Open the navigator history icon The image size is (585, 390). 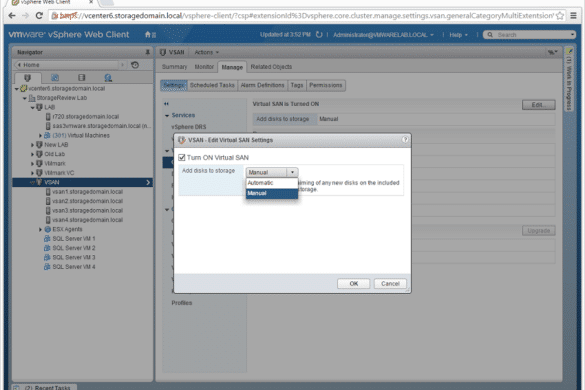tap(135, 65)
